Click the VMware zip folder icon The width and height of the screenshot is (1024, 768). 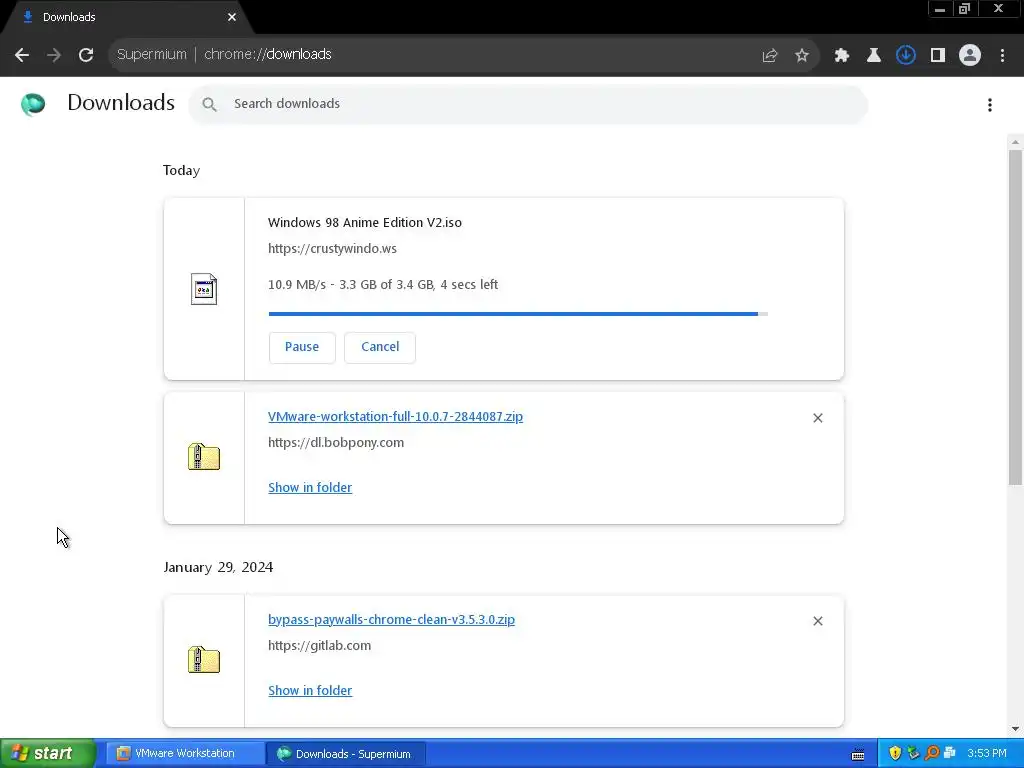pyautogui.click(x=204, y=456)
